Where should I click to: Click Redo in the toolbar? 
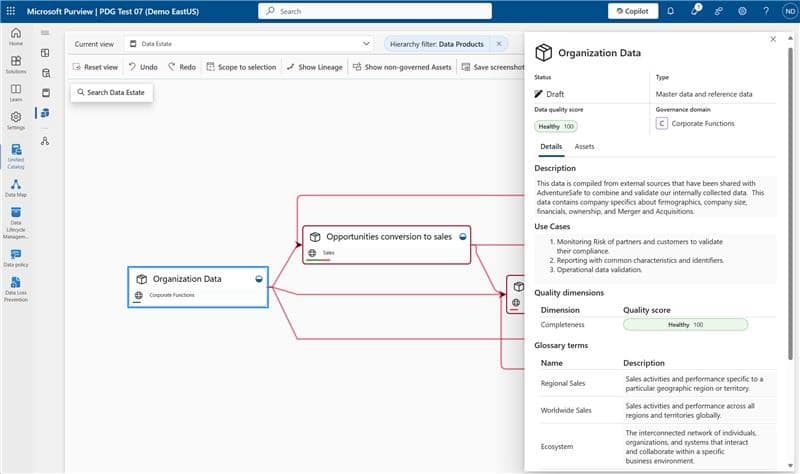point(182,67)
